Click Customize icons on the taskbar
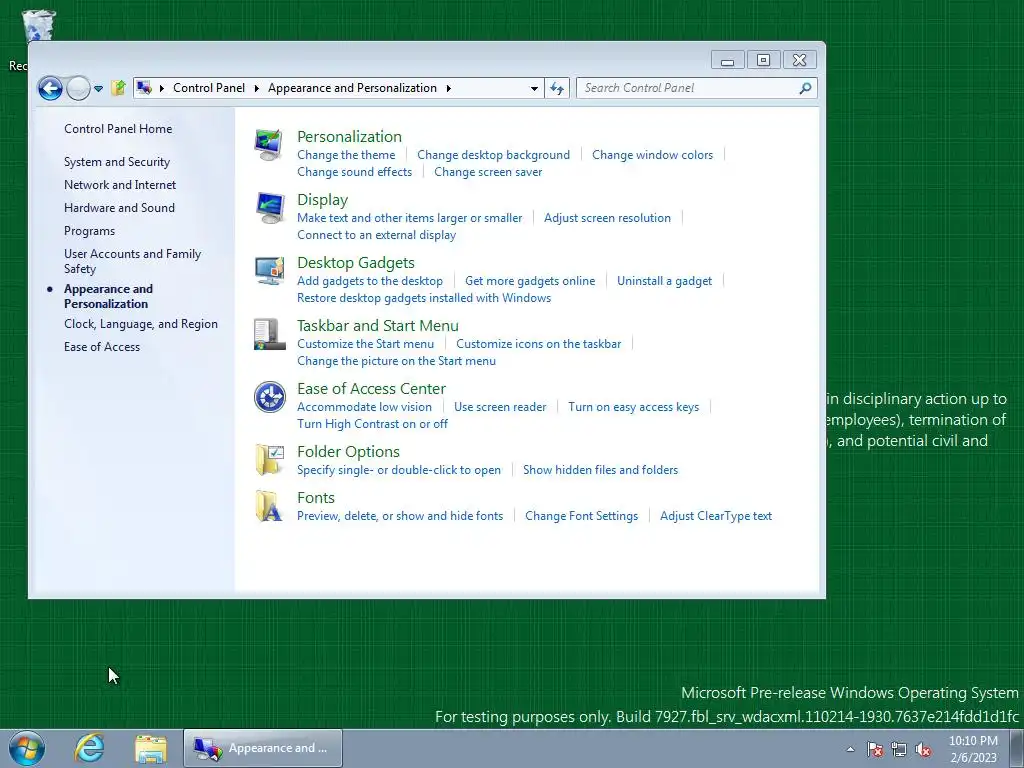The height and width of the screenshot is (768, 1024). (x=539, y=344)
